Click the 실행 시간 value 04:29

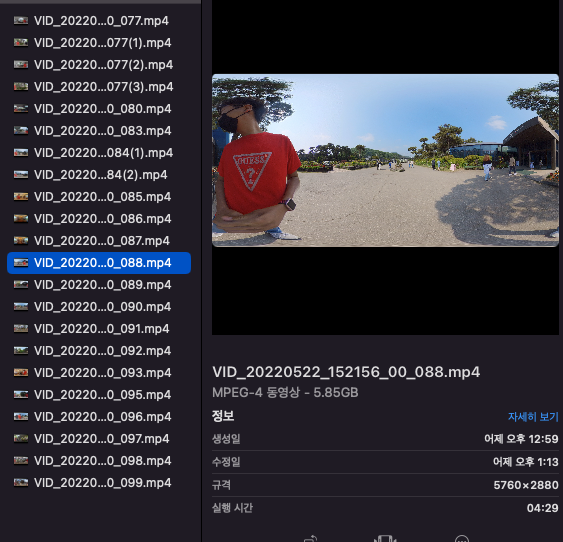543,508
